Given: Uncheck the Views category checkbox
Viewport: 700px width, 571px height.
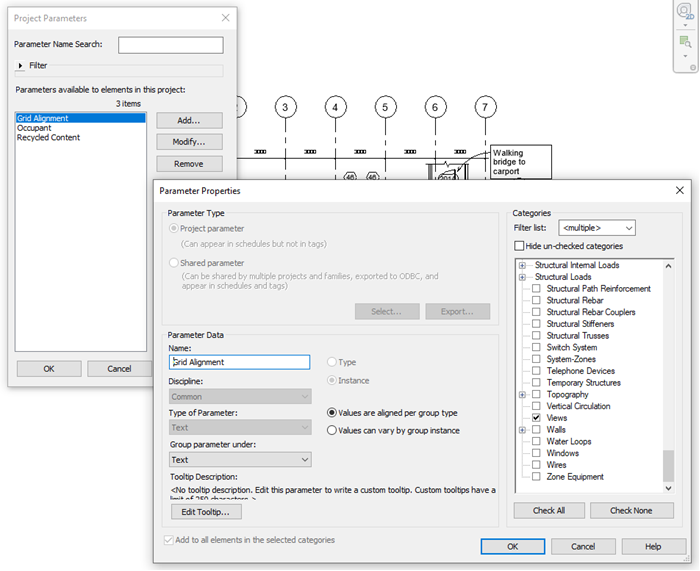Looking at the screenshot, I should pos(537,418).
